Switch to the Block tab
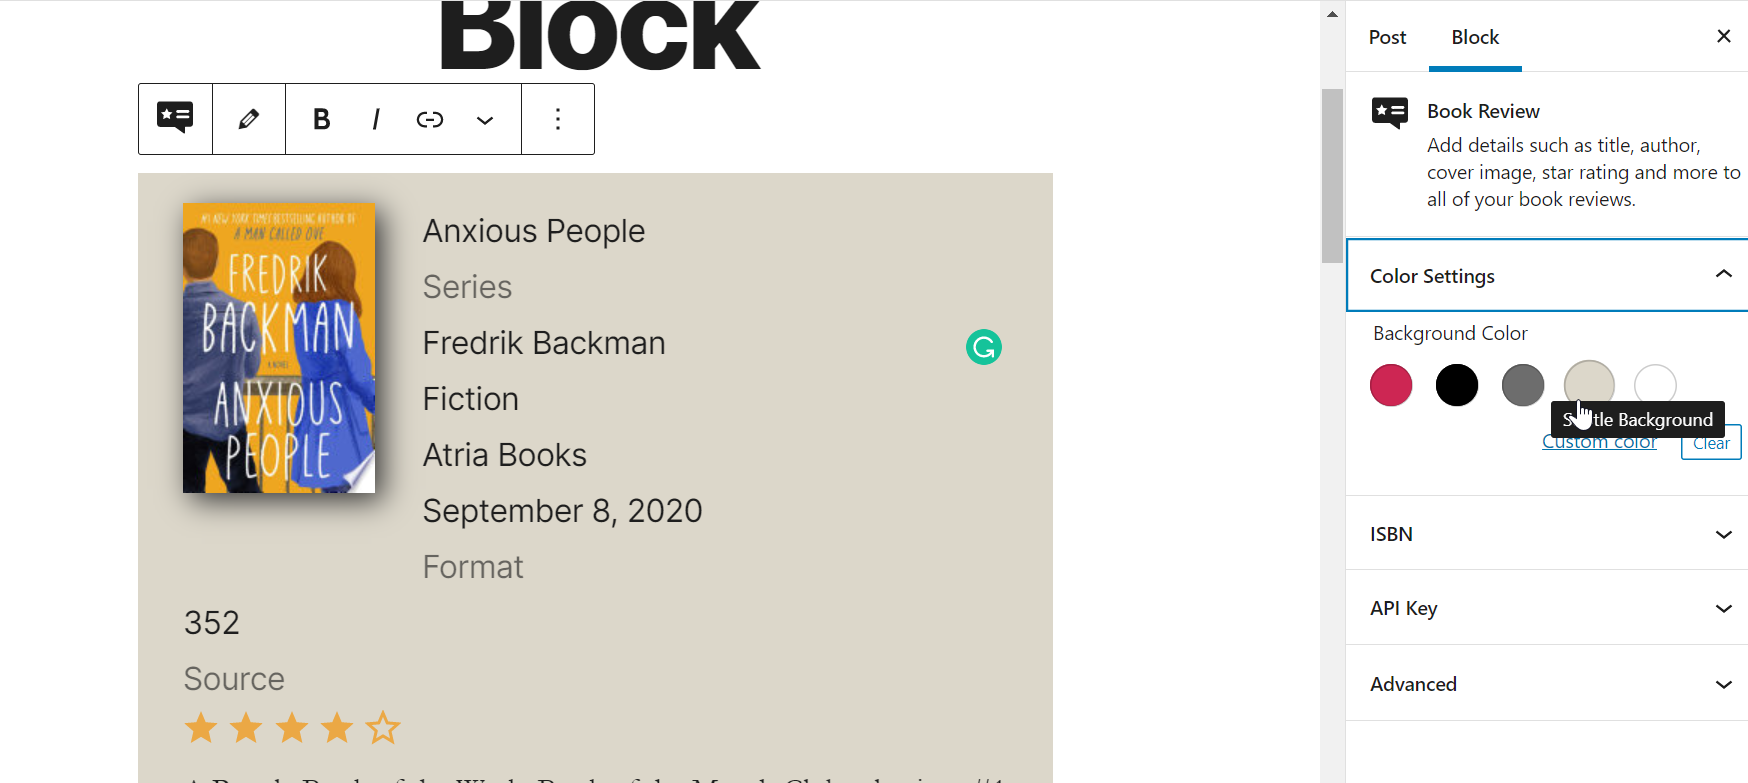This screenshot has height=783, width=1748. [1475, 37]
